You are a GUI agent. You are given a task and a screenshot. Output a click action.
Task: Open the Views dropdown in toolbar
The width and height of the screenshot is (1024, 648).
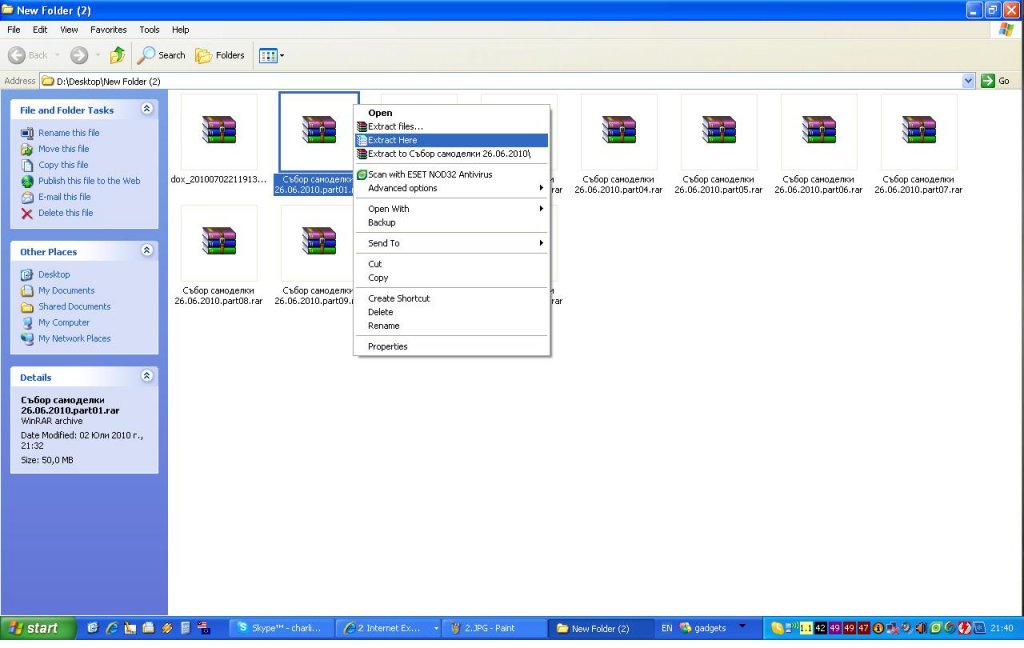(271, 55)
